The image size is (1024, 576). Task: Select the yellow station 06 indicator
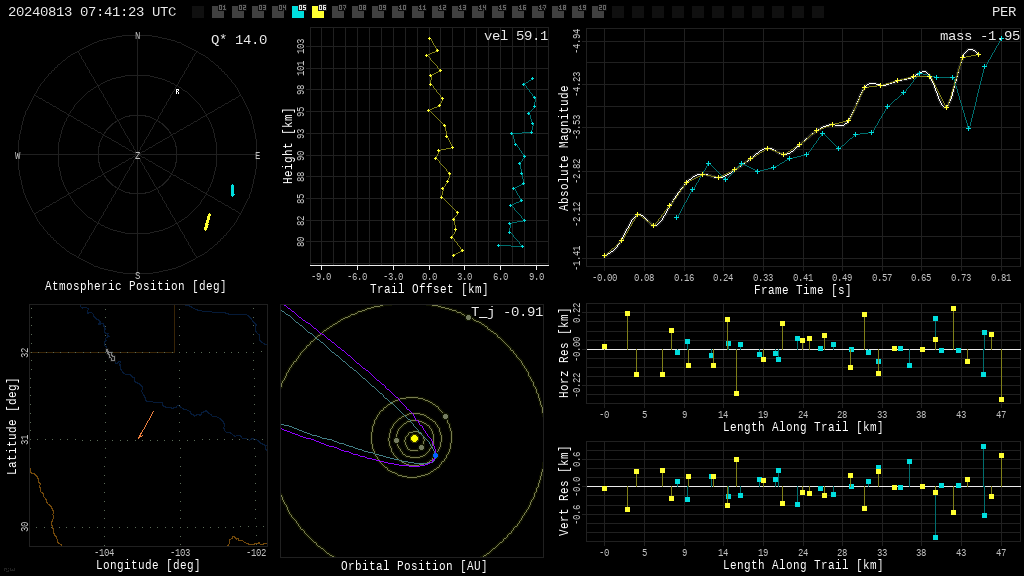click(318, 12)
